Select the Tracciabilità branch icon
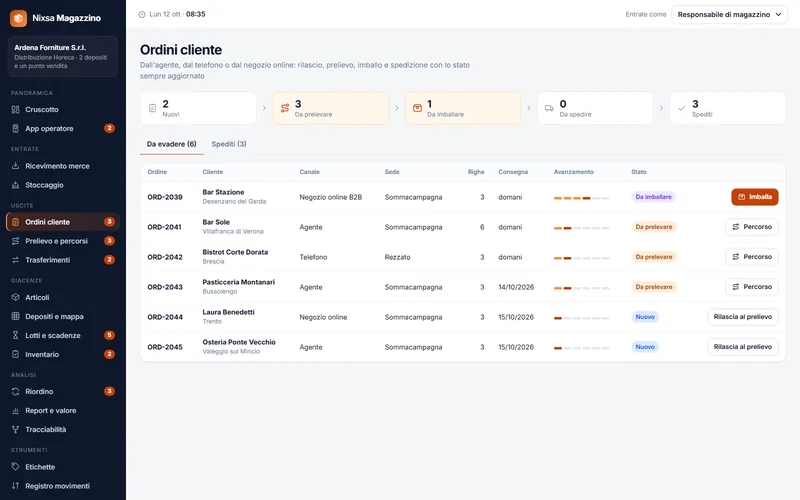This screenshot has height=500, width=800. tap(15, 430)
